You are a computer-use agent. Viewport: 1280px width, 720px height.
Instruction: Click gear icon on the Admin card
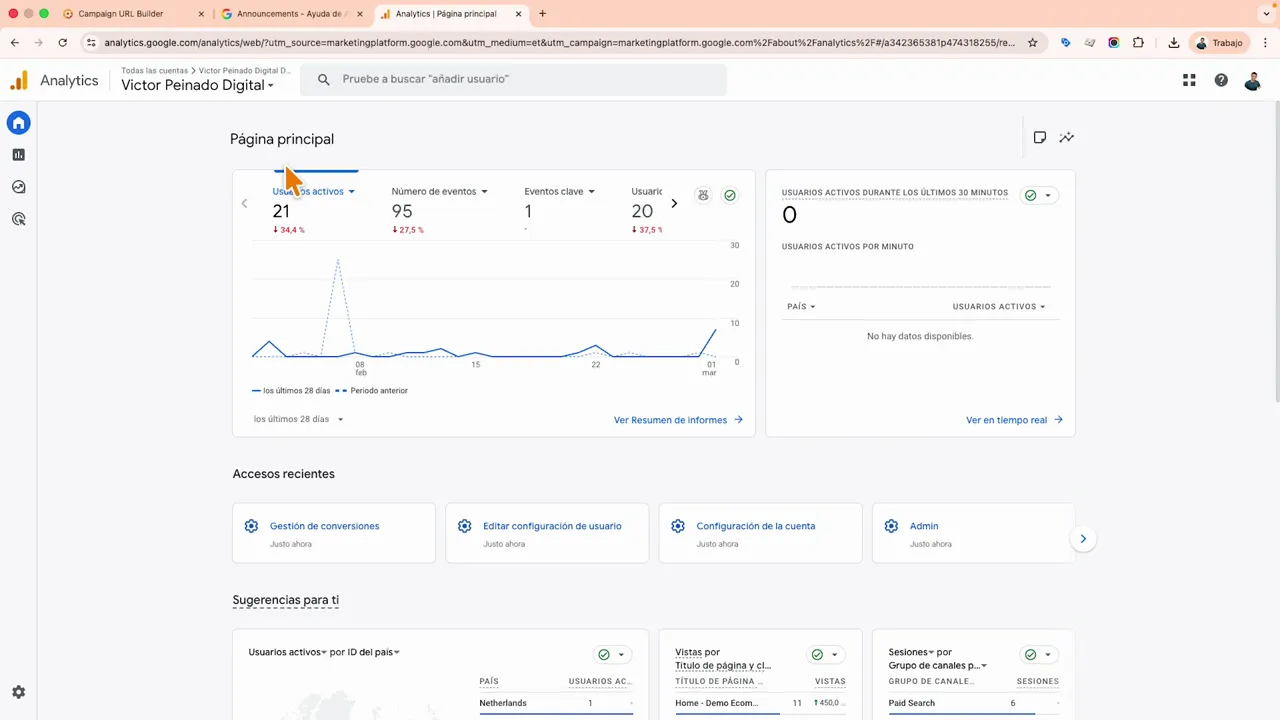891,526
